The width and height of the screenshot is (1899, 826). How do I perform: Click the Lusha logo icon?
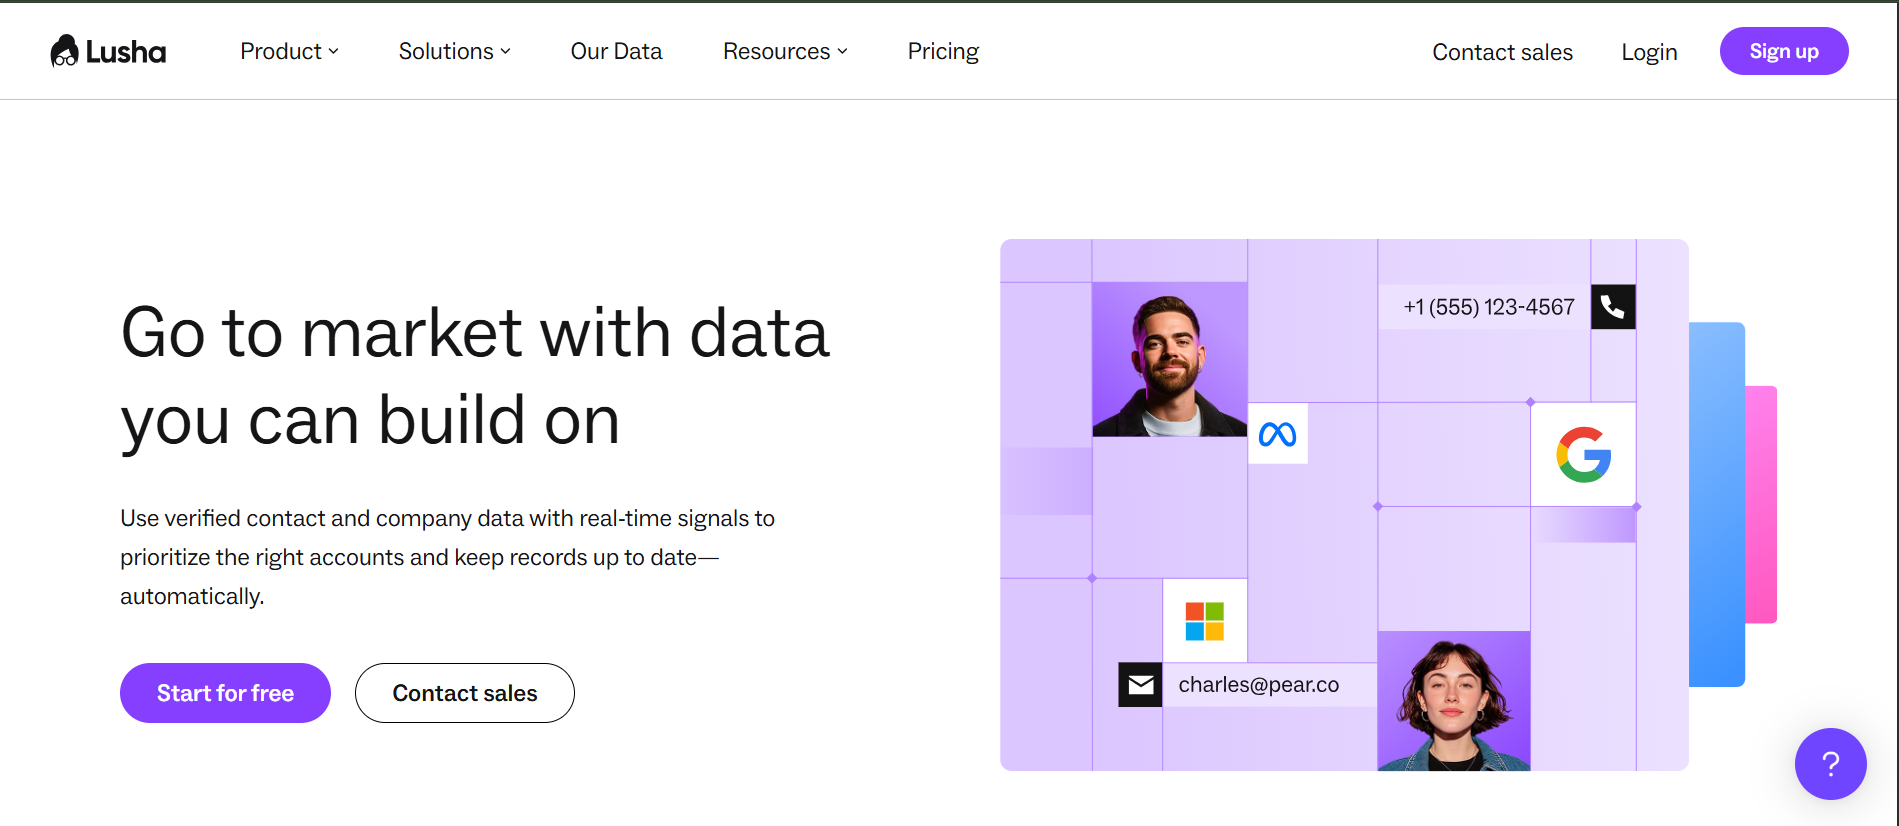[x=65, y=51]
